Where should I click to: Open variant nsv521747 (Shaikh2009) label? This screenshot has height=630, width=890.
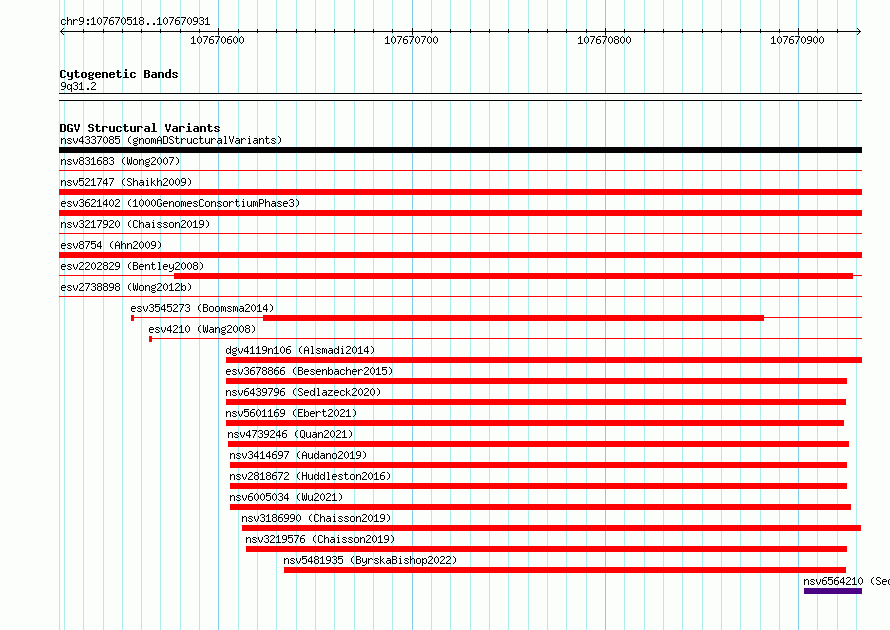coord(126,182)
